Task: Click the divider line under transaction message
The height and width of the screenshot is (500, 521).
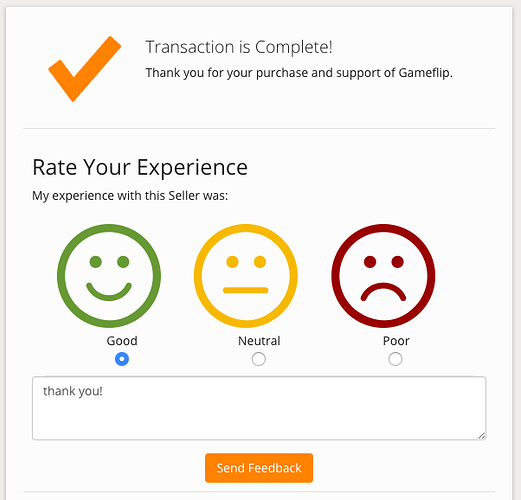Action: (x=259, y=128)
